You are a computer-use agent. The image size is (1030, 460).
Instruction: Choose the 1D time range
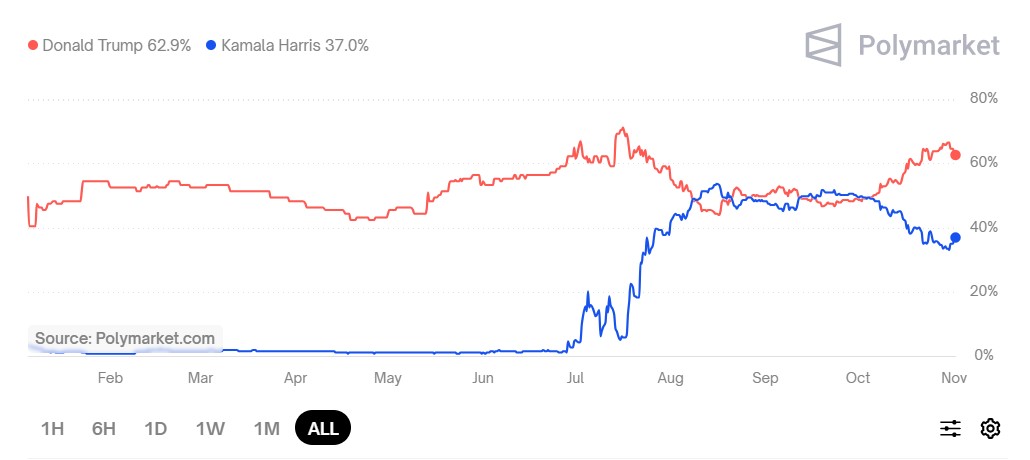pyautogui.click(x=155, y=429)
